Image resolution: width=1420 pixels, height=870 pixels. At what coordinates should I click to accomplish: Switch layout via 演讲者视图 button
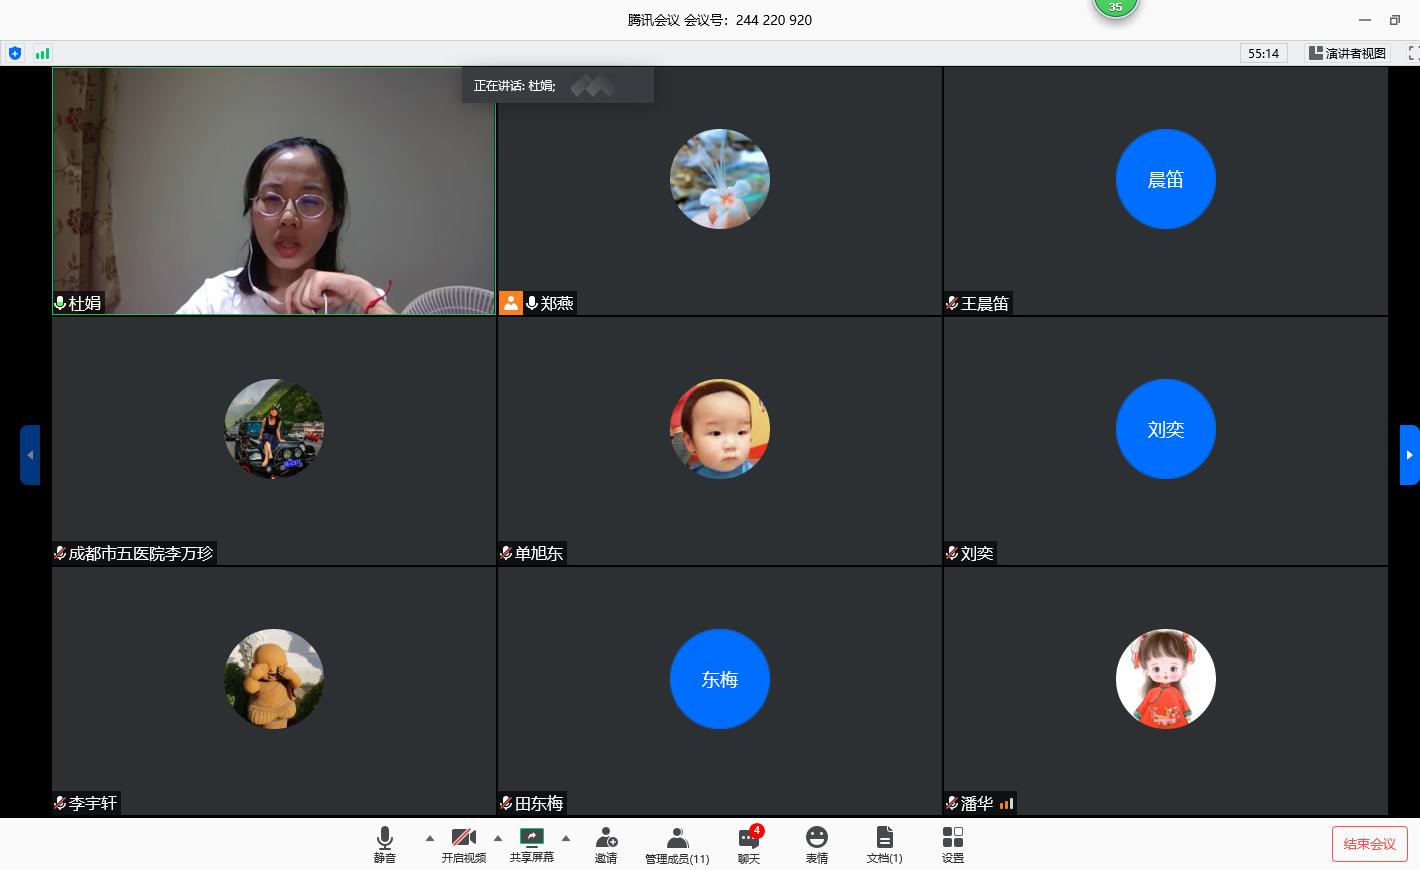click(x=1347, y=53)
